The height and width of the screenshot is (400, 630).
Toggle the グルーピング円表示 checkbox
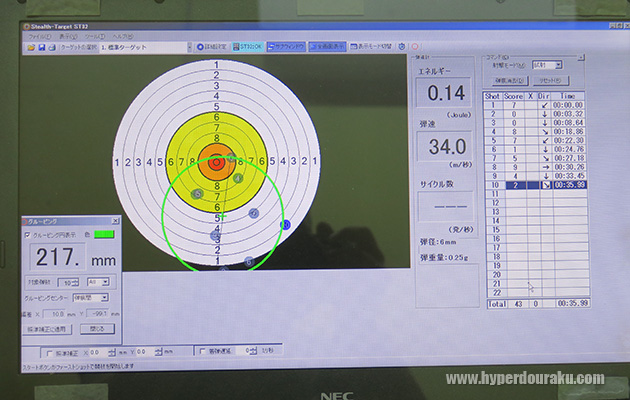tap(27, 235)
